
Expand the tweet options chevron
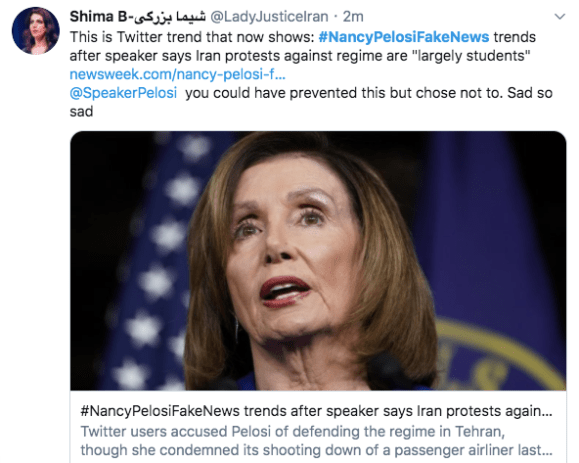click(x=560, y=17)
